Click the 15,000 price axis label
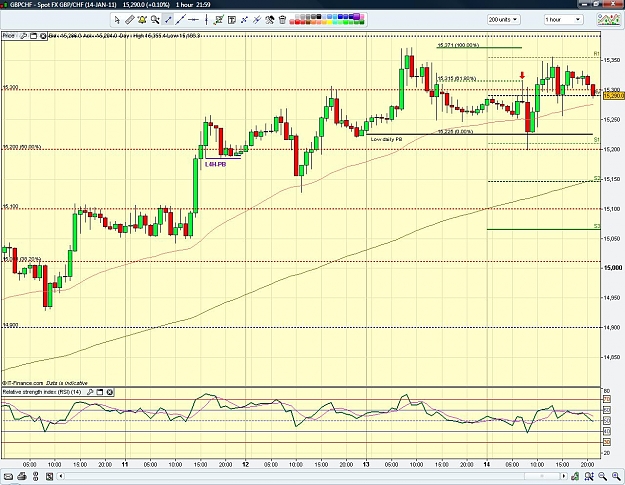Image resolution: width=625 pixels, height=485 pixels. point(613,268)
